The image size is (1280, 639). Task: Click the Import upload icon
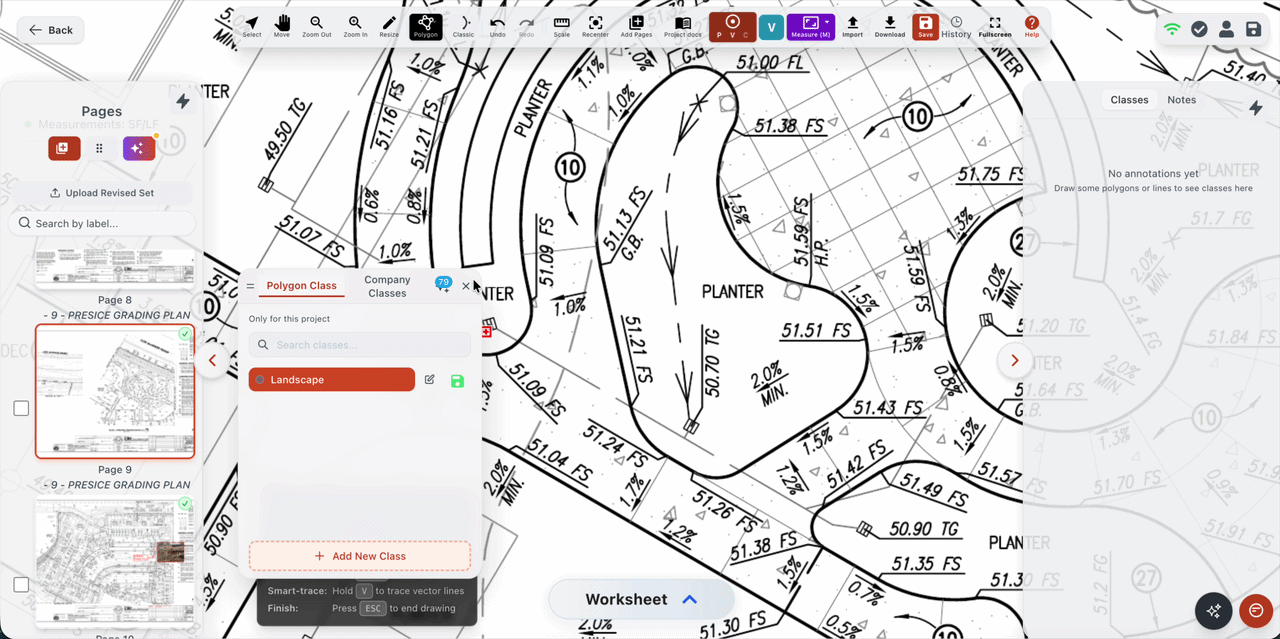click(x=852, y=26)
